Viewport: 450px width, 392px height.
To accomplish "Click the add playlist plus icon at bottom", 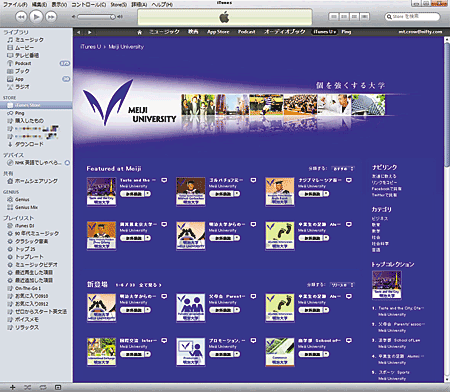I will (13, 387).
